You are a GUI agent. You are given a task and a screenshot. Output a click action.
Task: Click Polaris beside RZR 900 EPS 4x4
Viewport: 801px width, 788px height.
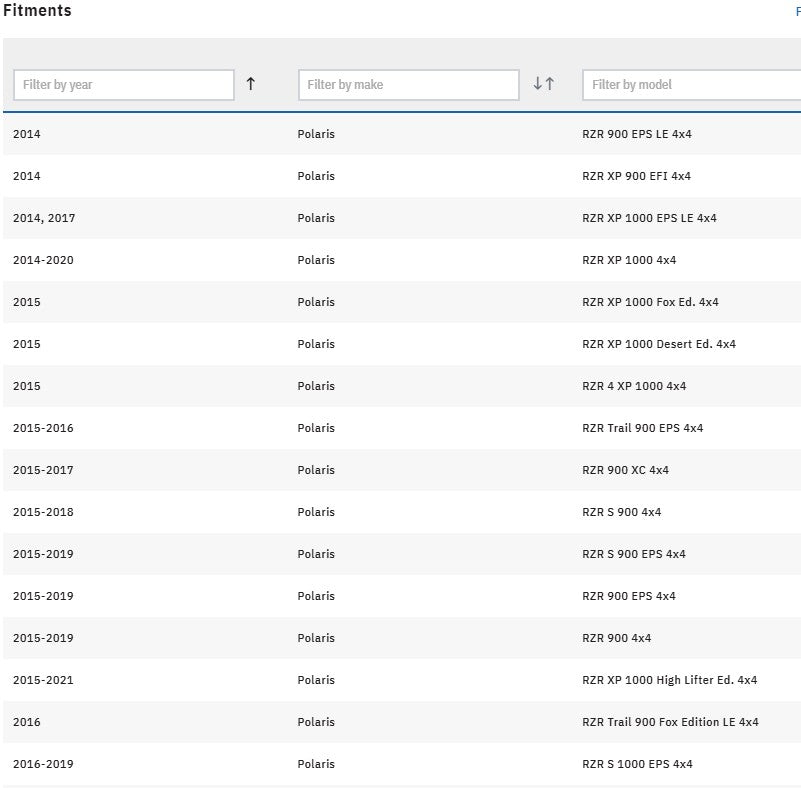pos(316,596)
